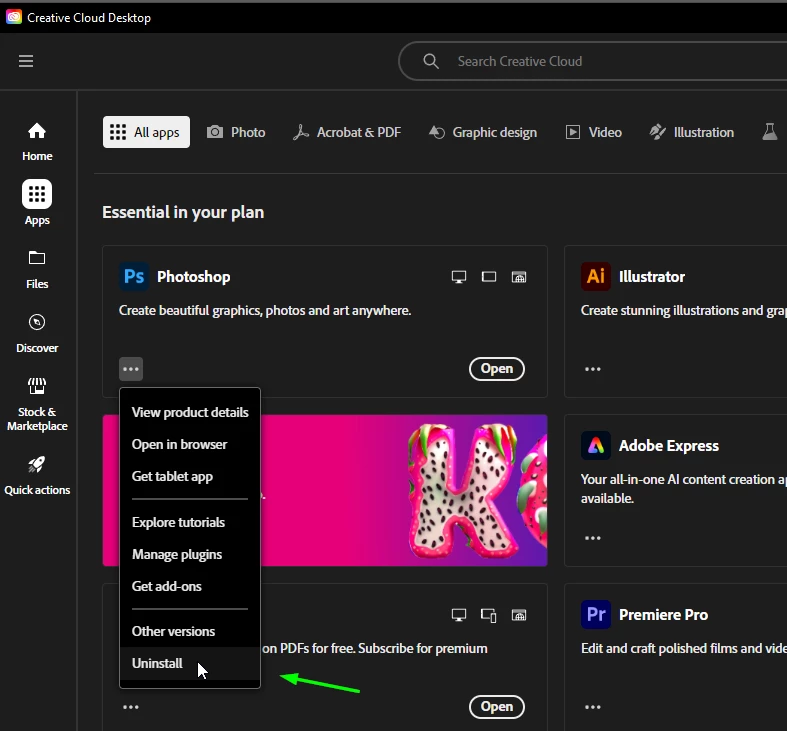Screen dimensions: 787x731
Task: Switch to the Video category tab
Action: pos(594,132)
